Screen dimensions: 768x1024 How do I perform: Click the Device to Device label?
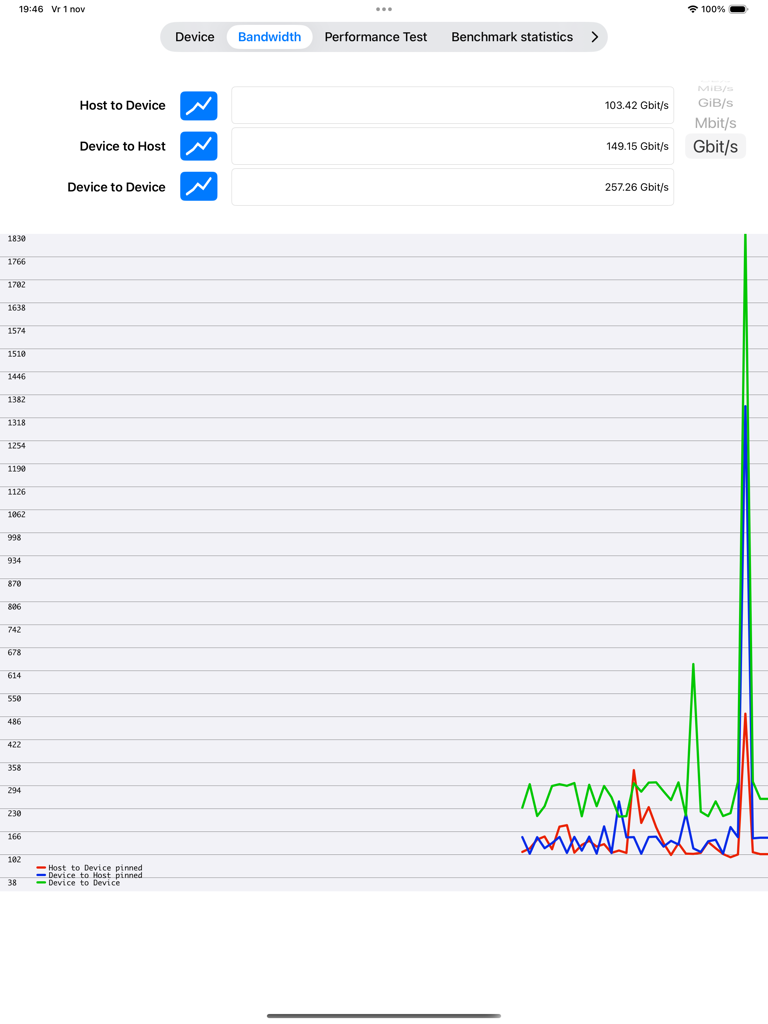point(116,187)
